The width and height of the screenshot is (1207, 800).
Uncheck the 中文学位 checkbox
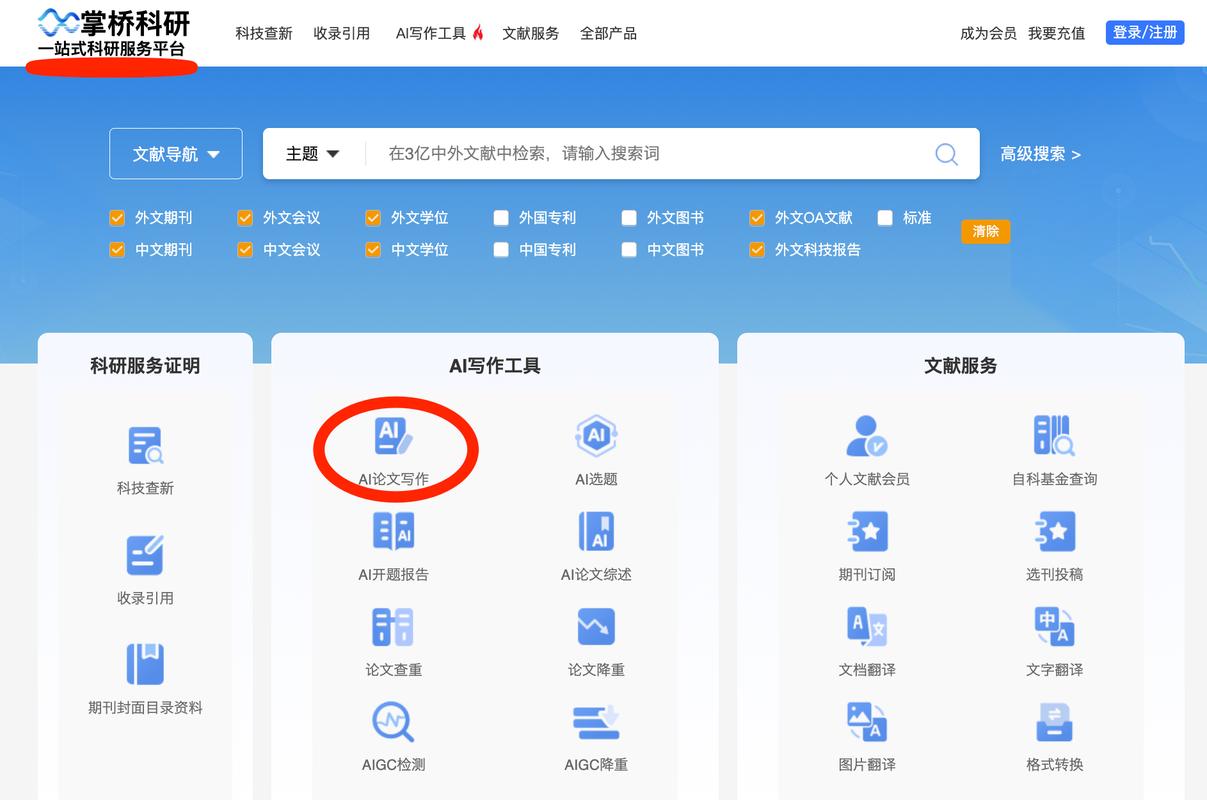coord(373,250)
